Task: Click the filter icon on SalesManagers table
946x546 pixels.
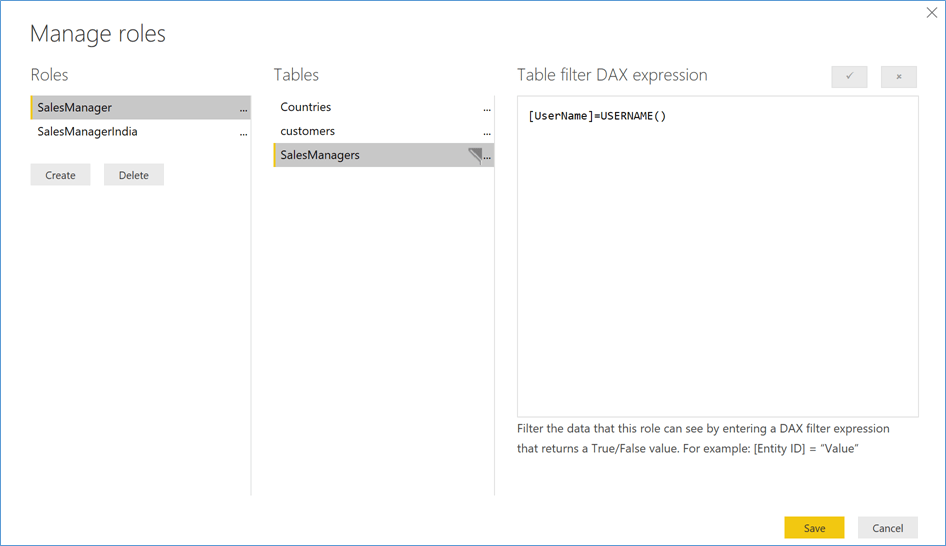Action: coord(475,155)
